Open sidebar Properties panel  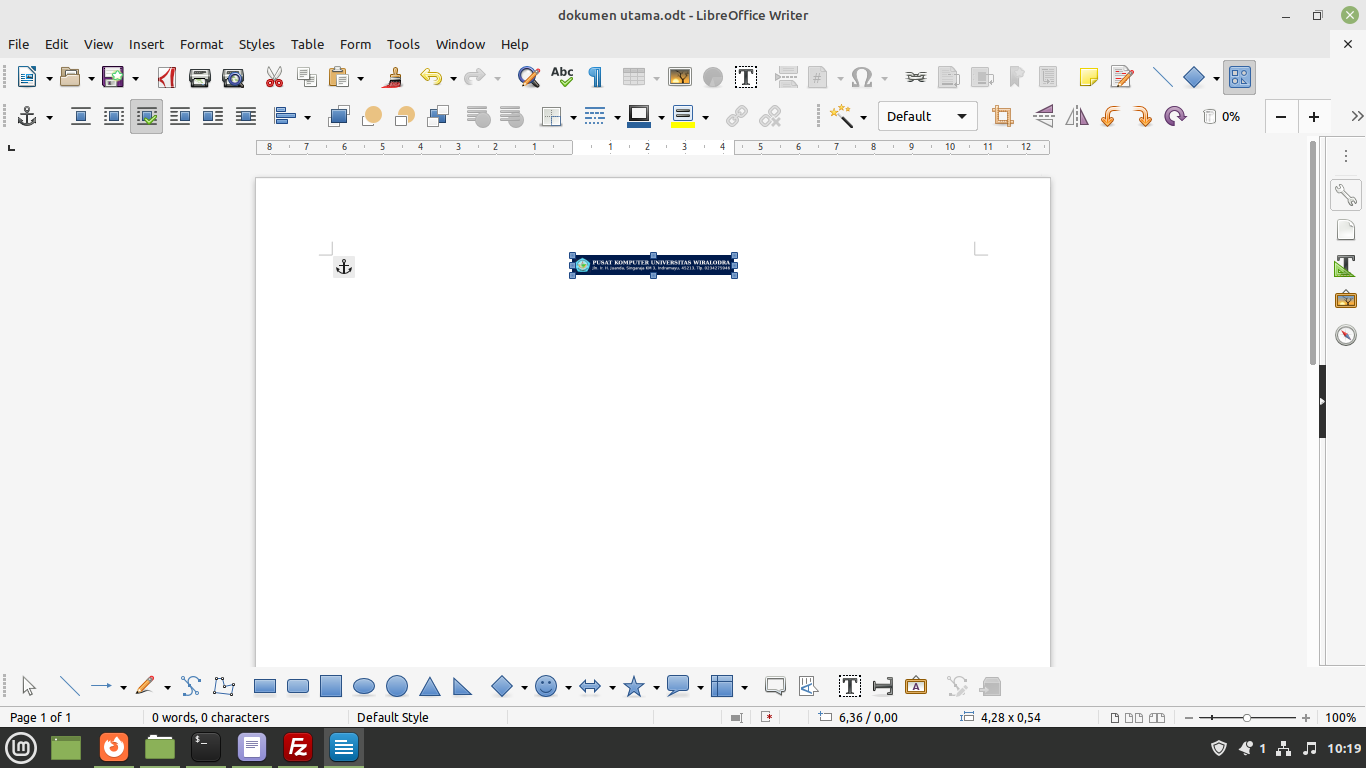tap(1346, 195)
